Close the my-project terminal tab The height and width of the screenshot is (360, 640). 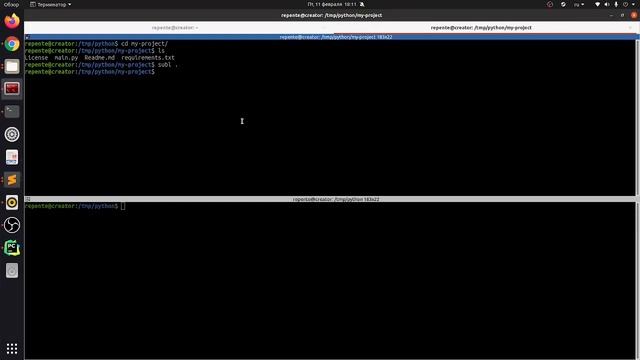pos(630,28)
